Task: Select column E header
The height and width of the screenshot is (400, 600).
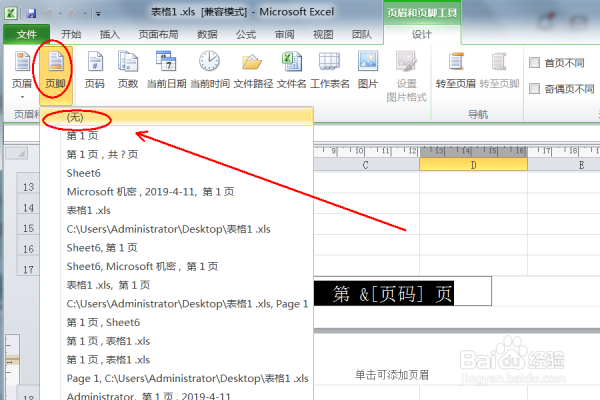Action: pos(564,165)
